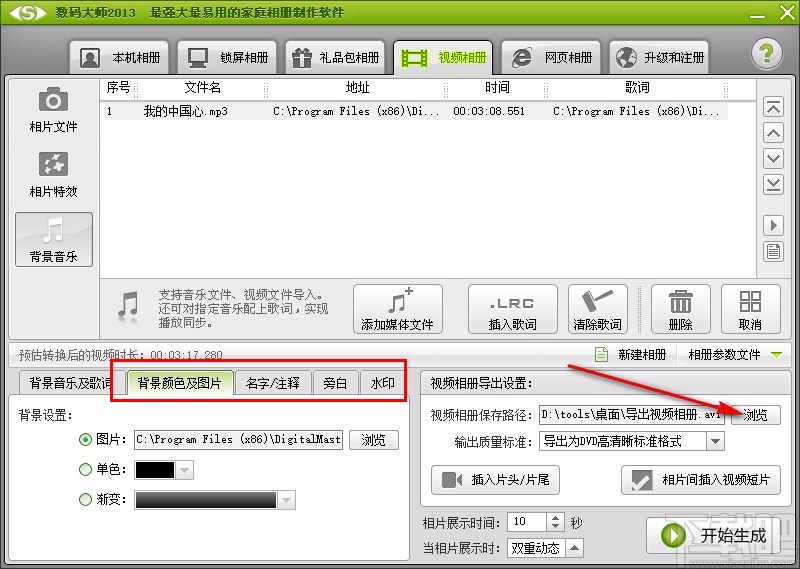This screenshot has width=800, height=569.
Task: Click the 时间 column header
Action: pos(497,88)
